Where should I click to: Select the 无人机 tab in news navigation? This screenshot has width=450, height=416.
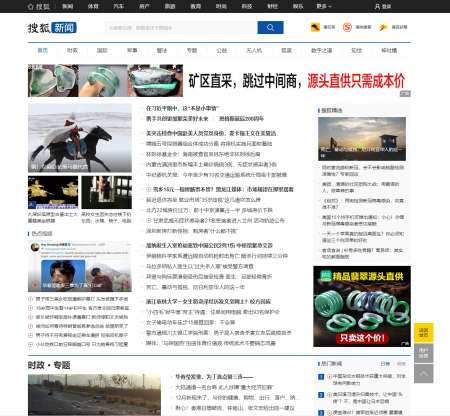(254, 50)
